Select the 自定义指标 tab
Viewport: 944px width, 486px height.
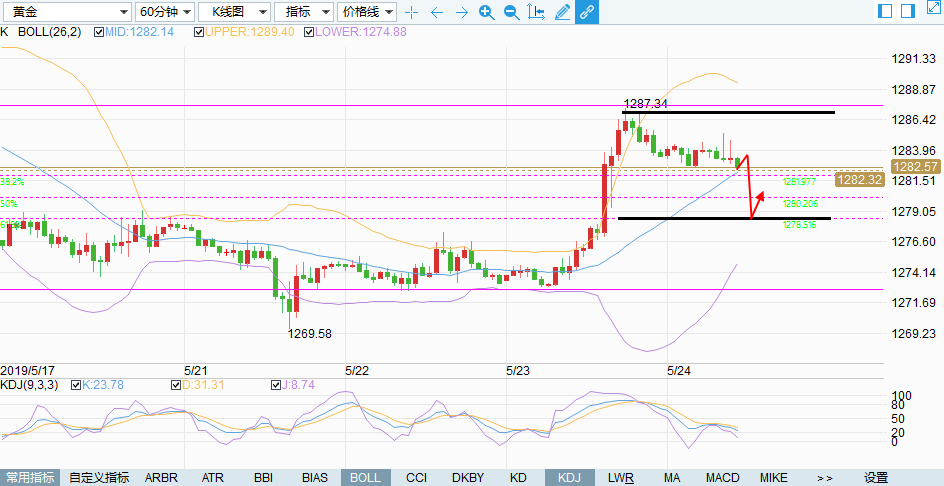pos(99,478)
